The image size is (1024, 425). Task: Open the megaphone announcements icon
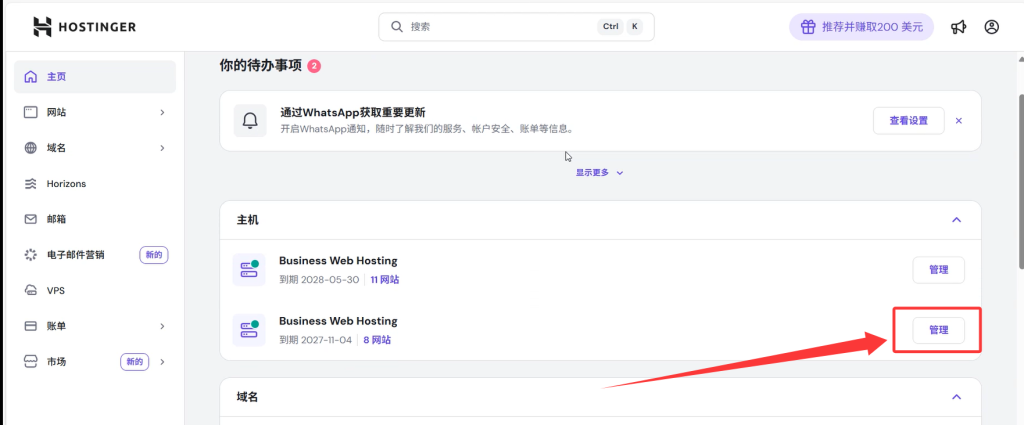point(958,27)
